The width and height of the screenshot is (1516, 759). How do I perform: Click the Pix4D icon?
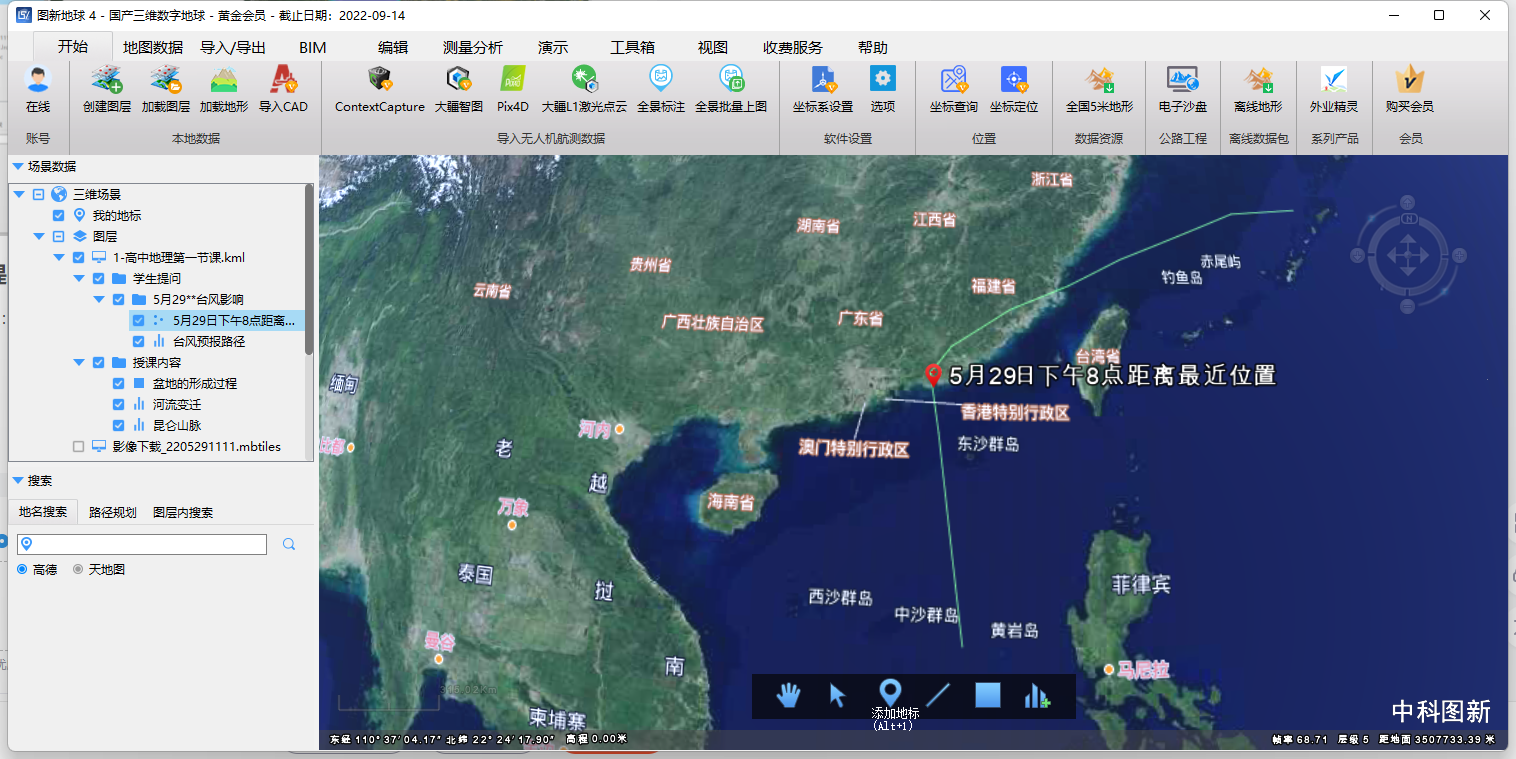(x=513, y=80)
